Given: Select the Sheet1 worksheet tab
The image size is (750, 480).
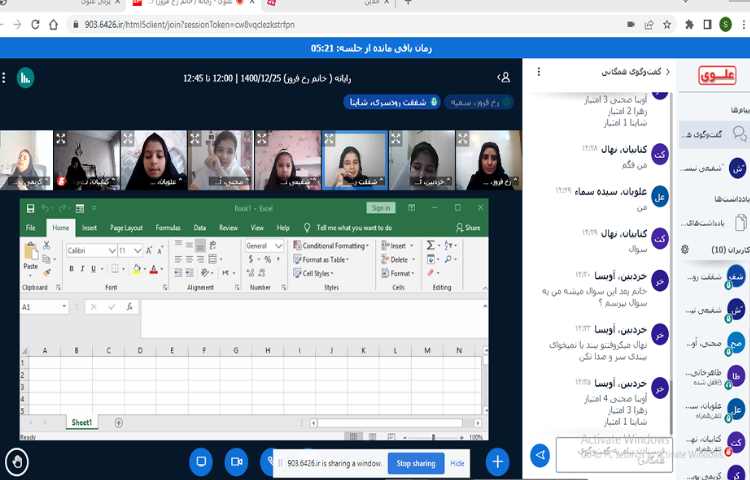Looking at the screenshot, I should 82,422.
